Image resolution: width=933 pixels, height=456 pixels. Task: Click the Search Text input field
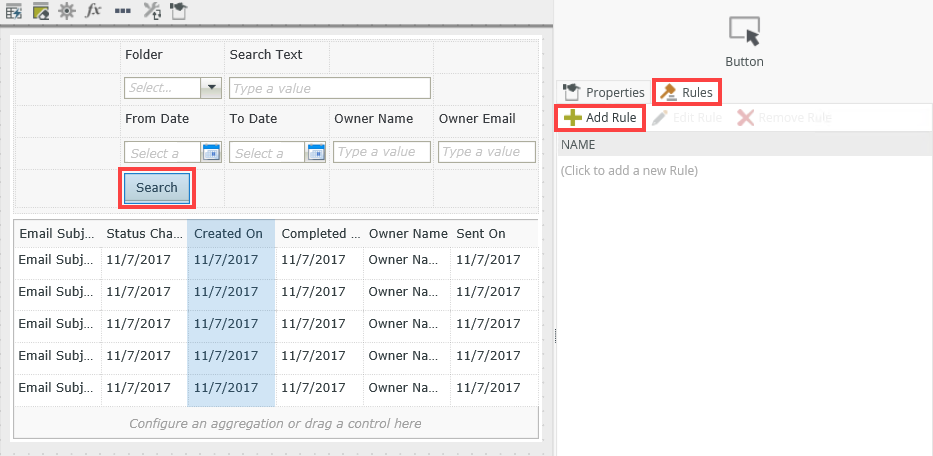pos(330,88)
